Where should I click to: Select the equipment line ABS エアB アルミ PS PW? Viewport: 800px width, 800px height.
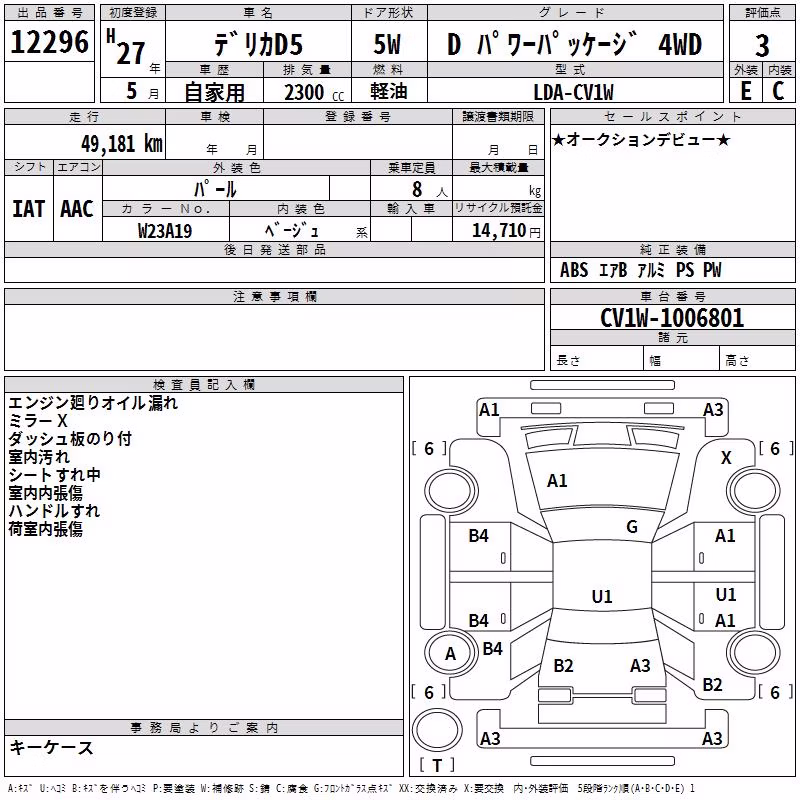pos(640,270)
